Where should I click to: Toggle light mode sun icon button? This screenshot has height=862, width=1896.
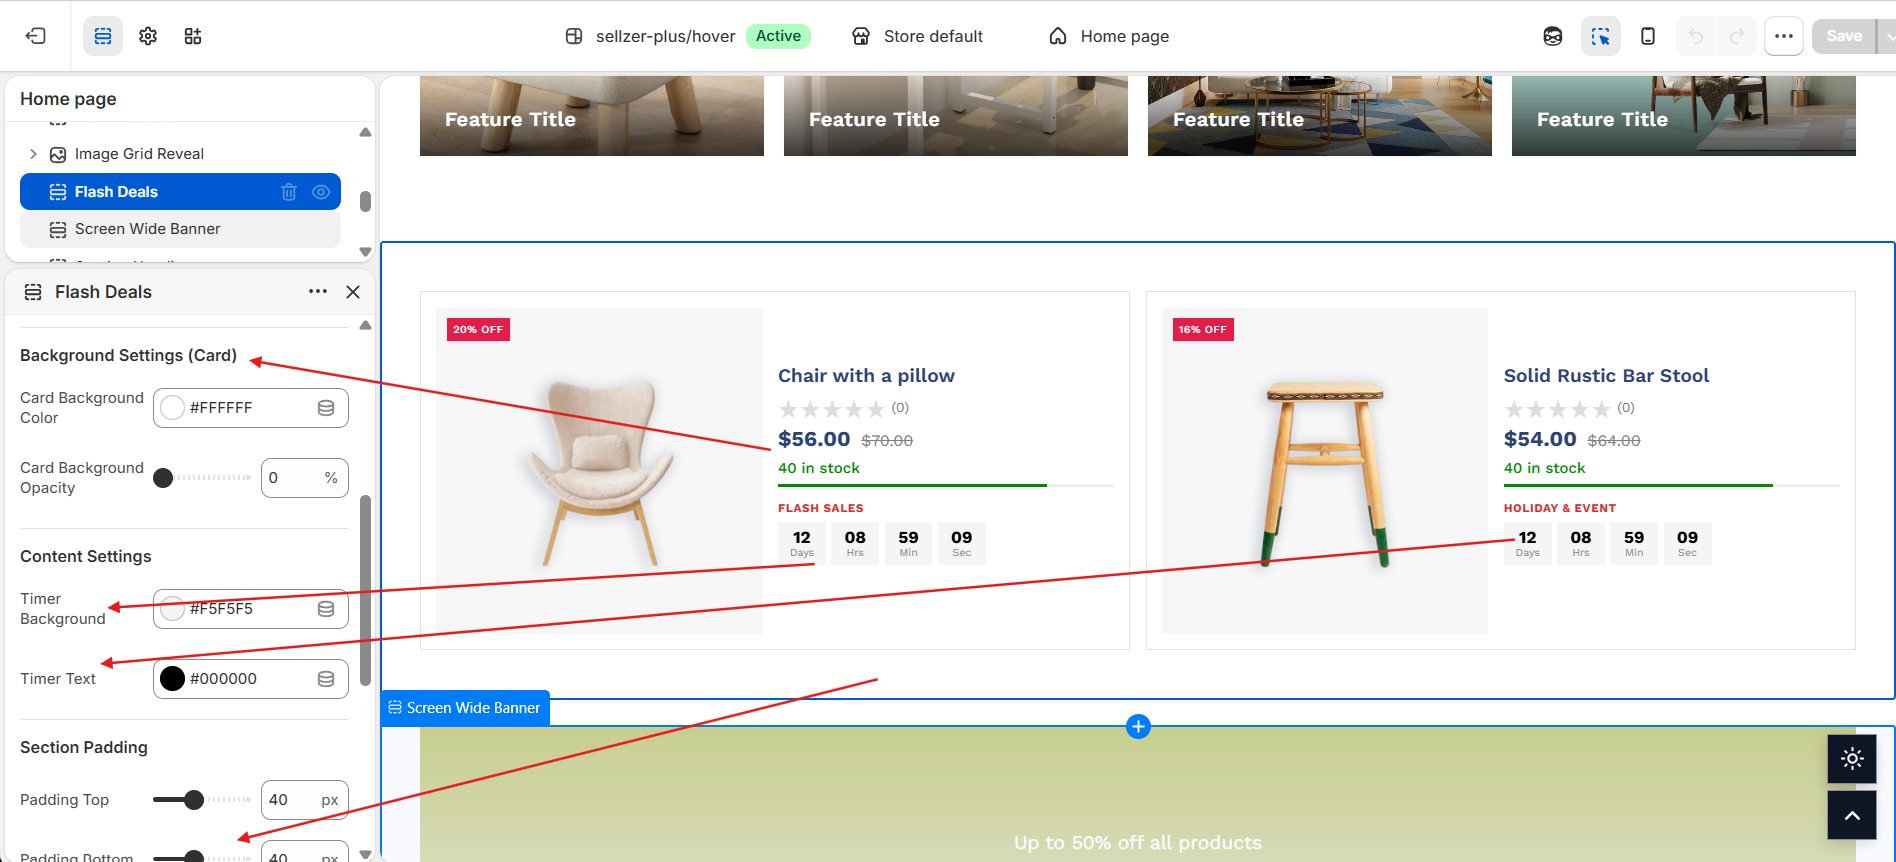click(x=1852, y=759)
